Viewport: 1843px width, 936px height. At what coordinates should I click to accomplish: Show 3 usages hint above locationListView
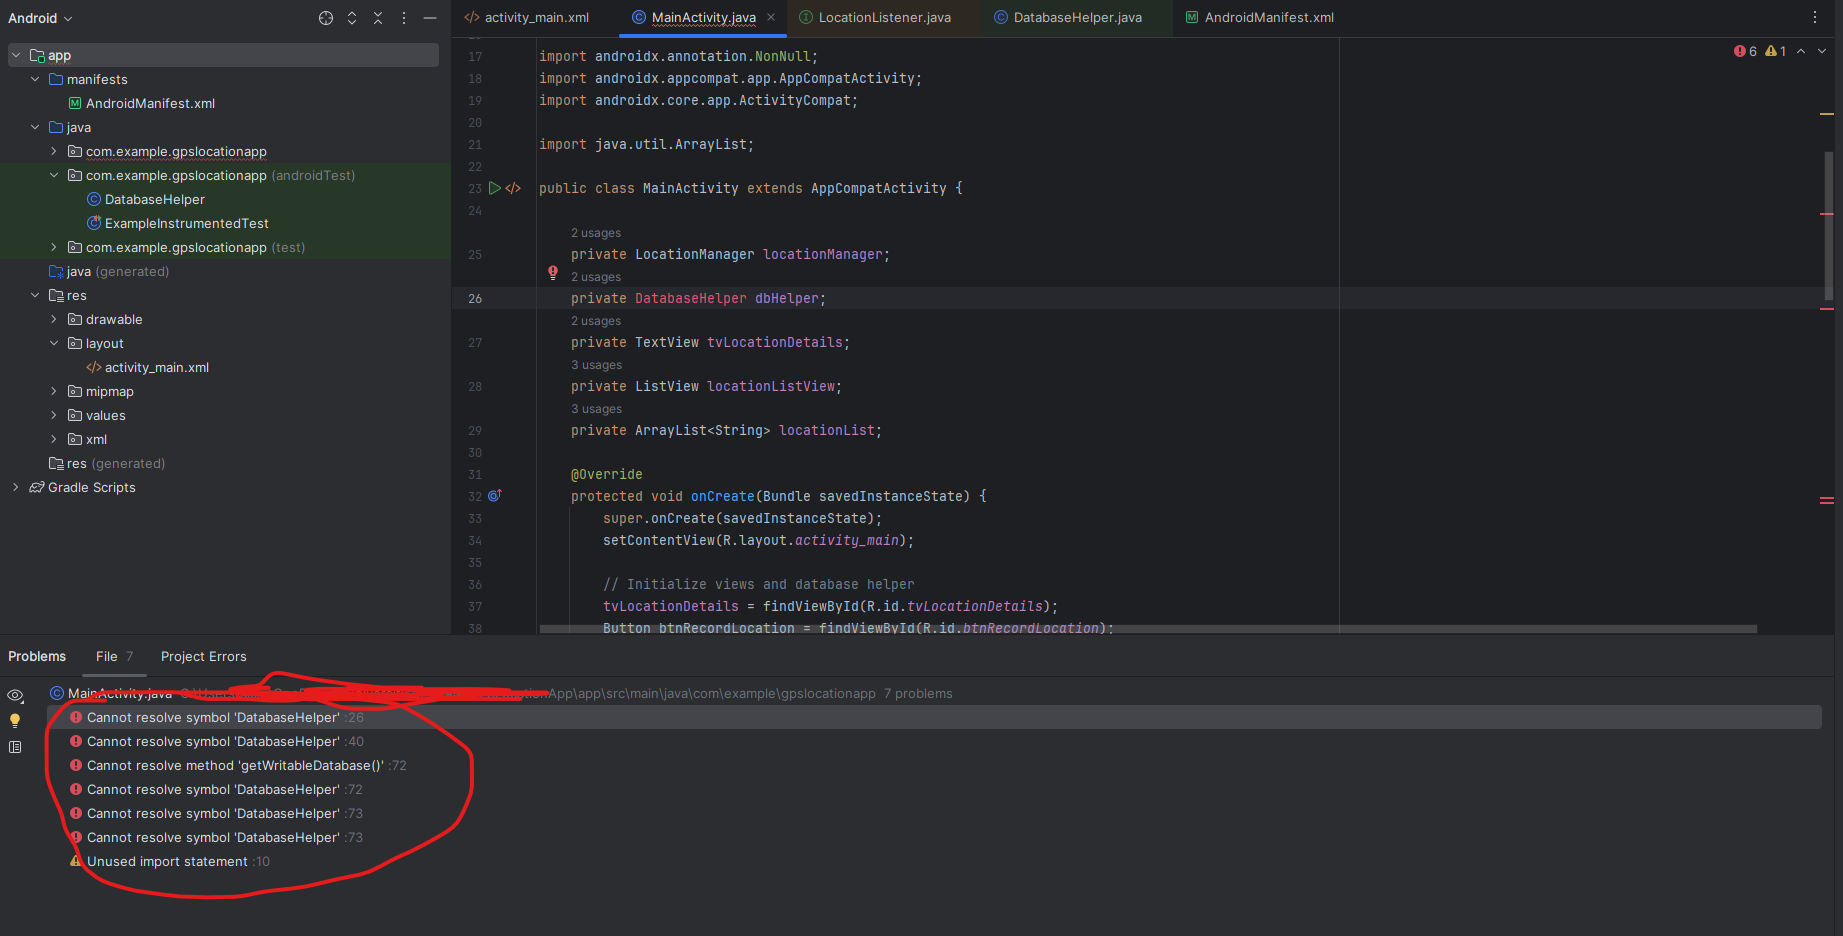pyautogui.click(x=596, y=365)
